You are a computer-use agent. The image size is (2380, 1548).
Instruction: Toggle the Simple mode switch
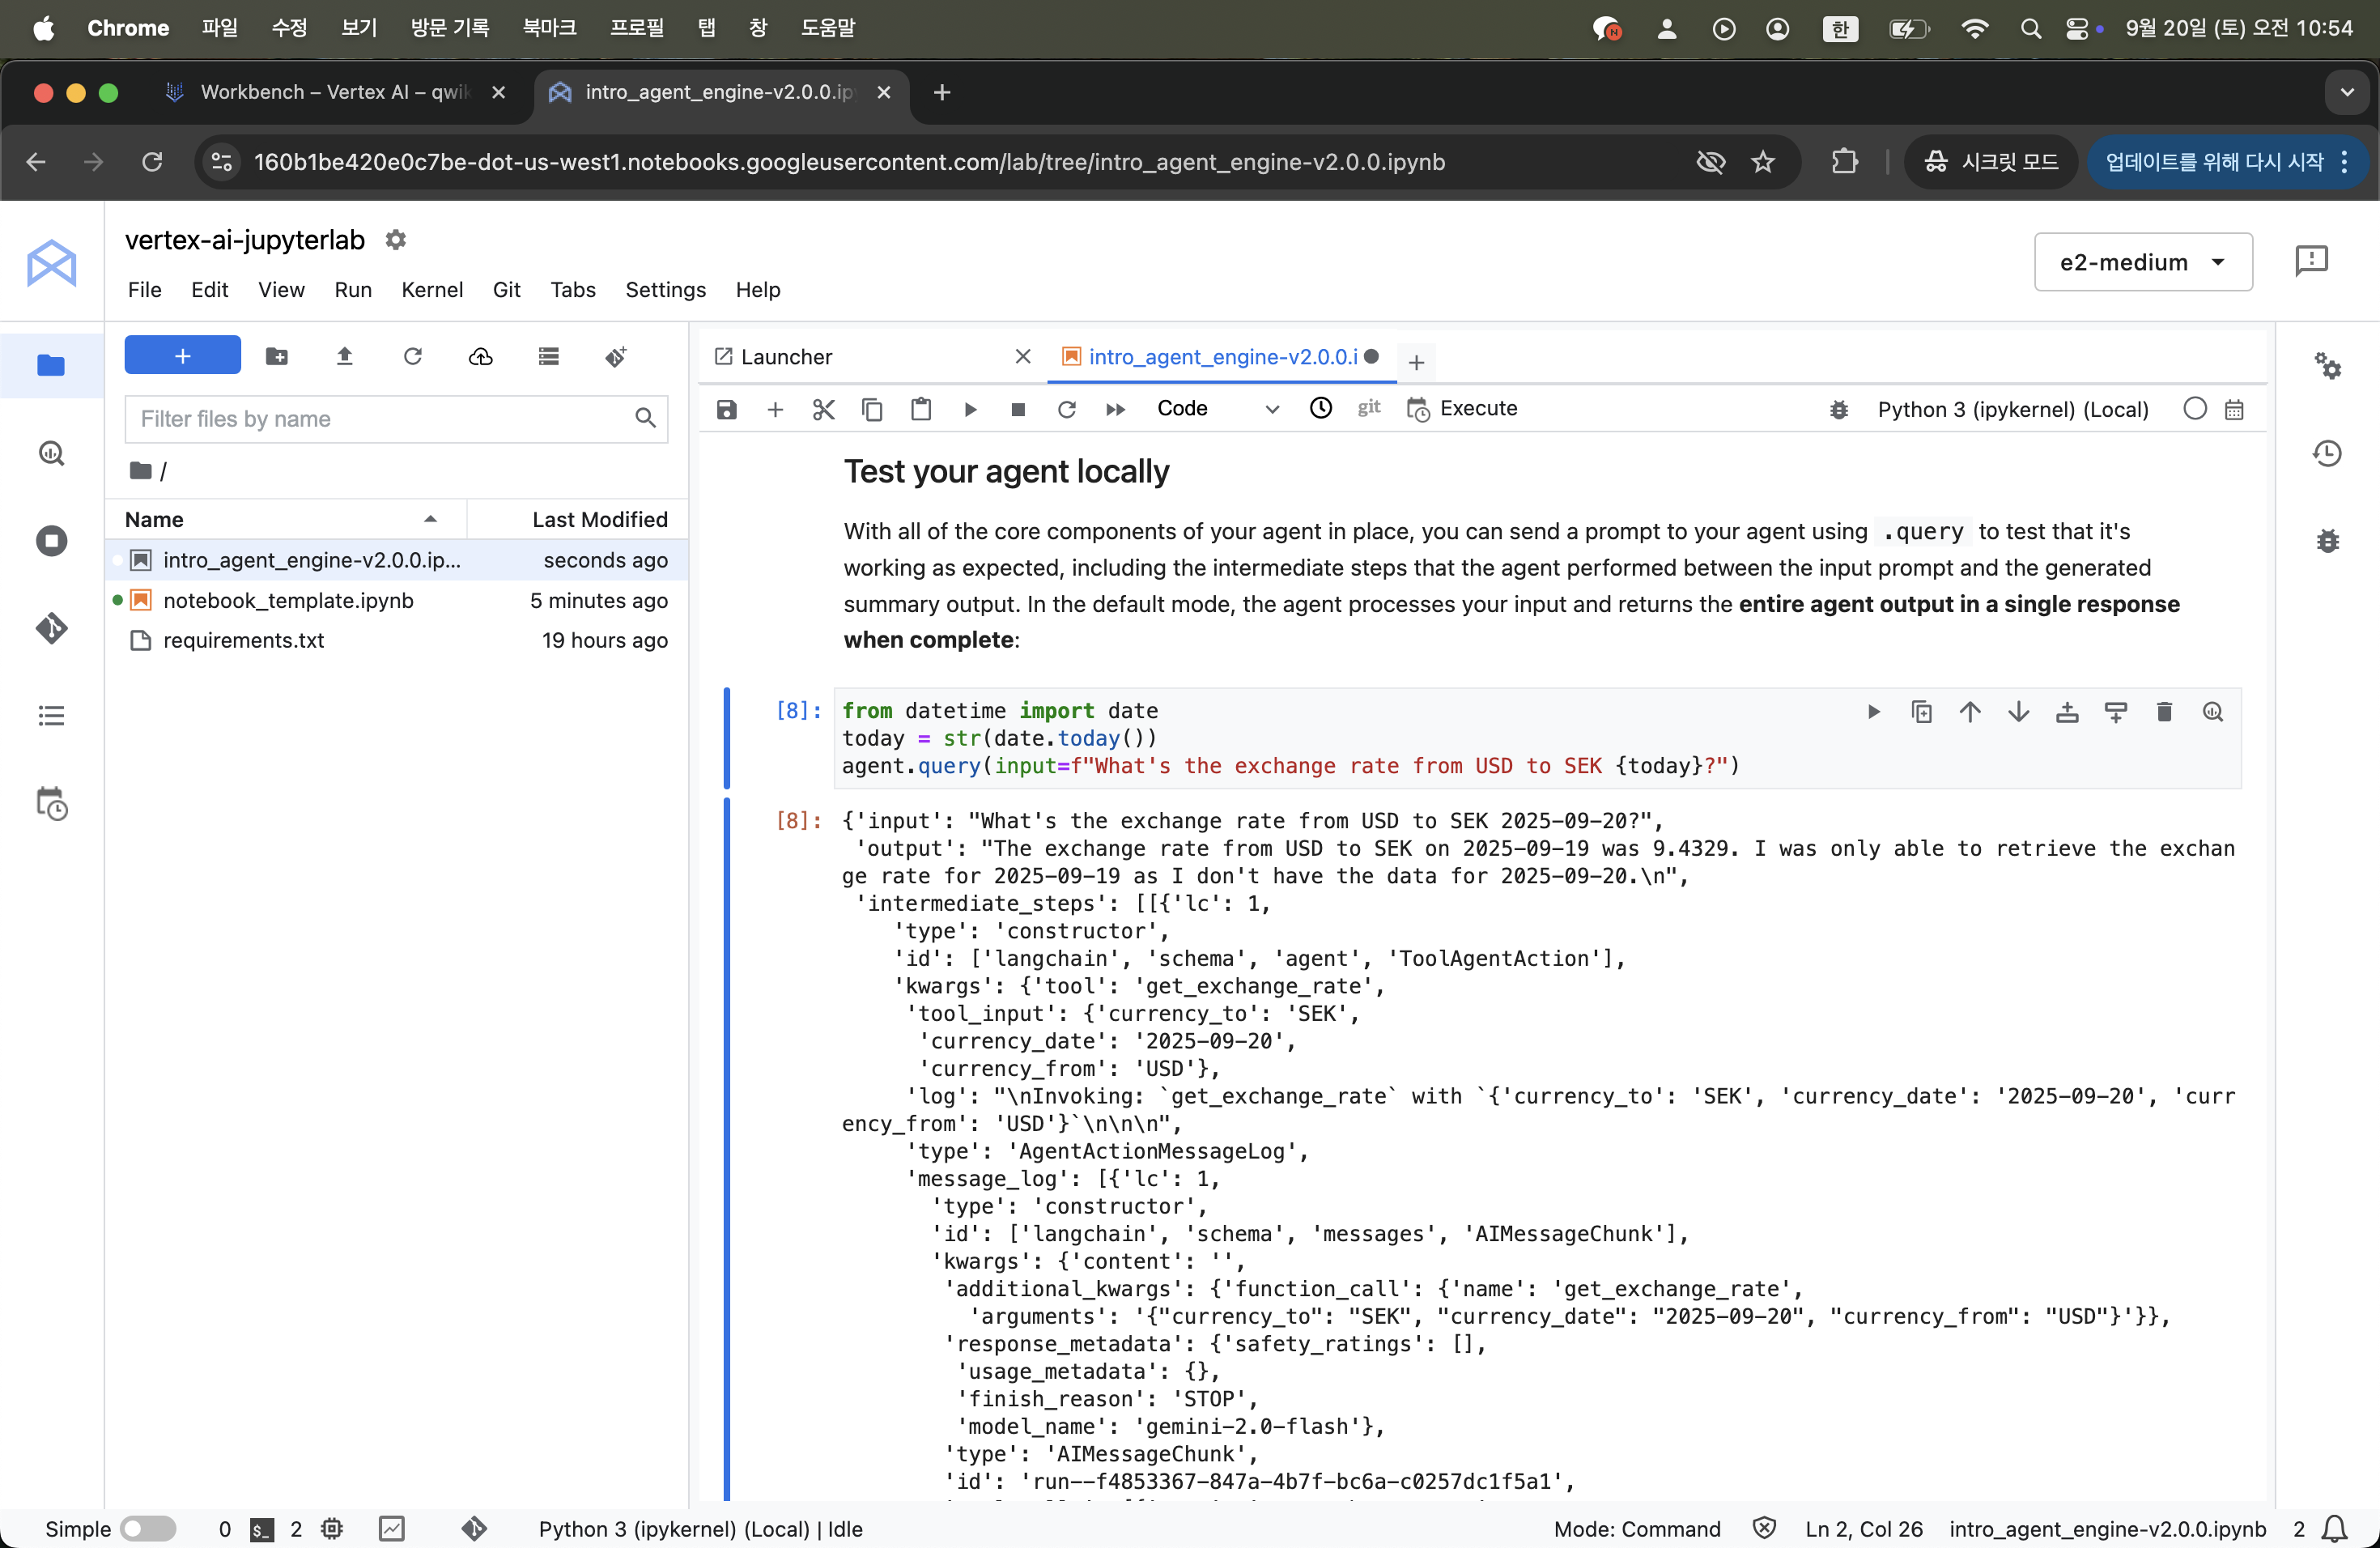click(147, 1528)
